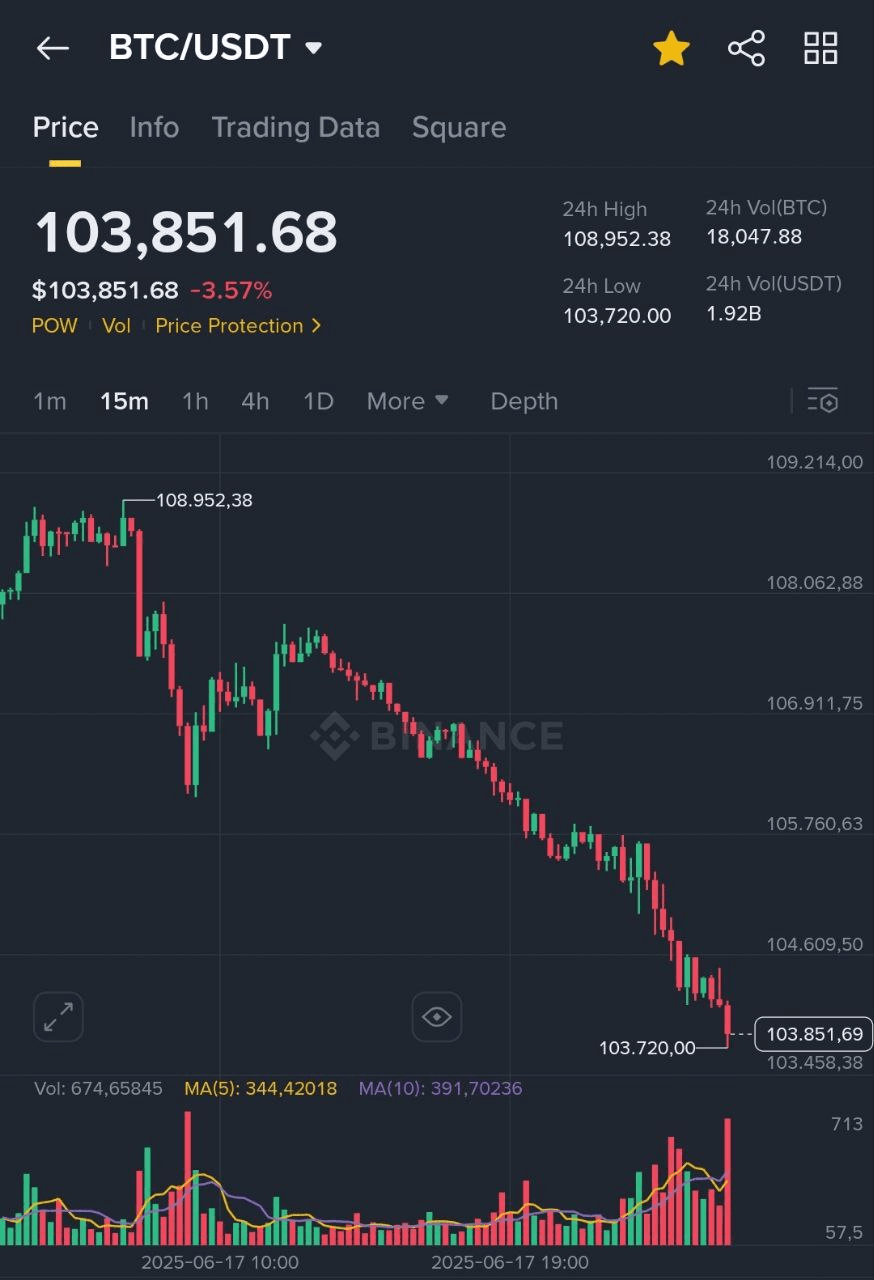The height and width of the screenshot is (1280, 874).
Task: Open the four-square grid menu icon
Action: [x=821, y=48]
